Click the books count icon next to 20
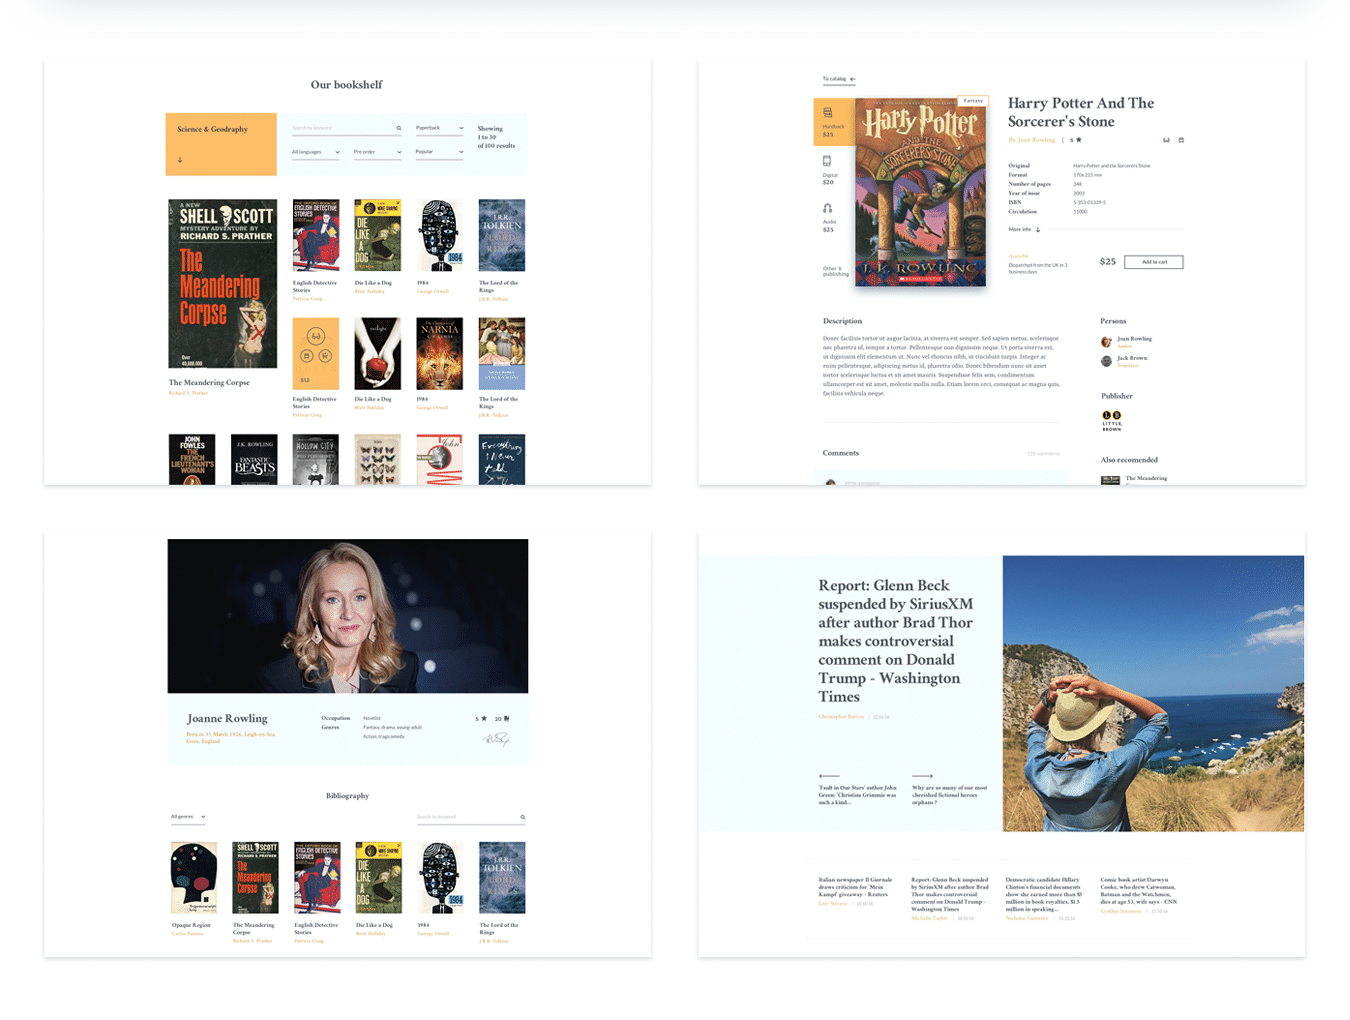Screen dimensions: 1350x1020 [x=507, y=718]
